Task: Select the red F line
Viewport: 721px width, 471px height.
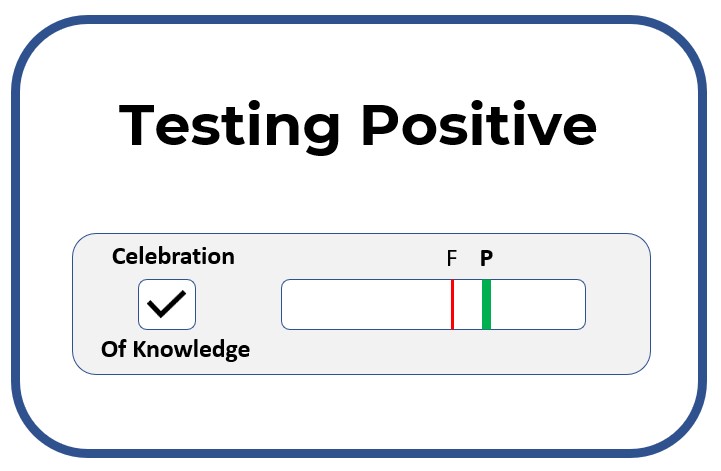Action: pos(452,304)
